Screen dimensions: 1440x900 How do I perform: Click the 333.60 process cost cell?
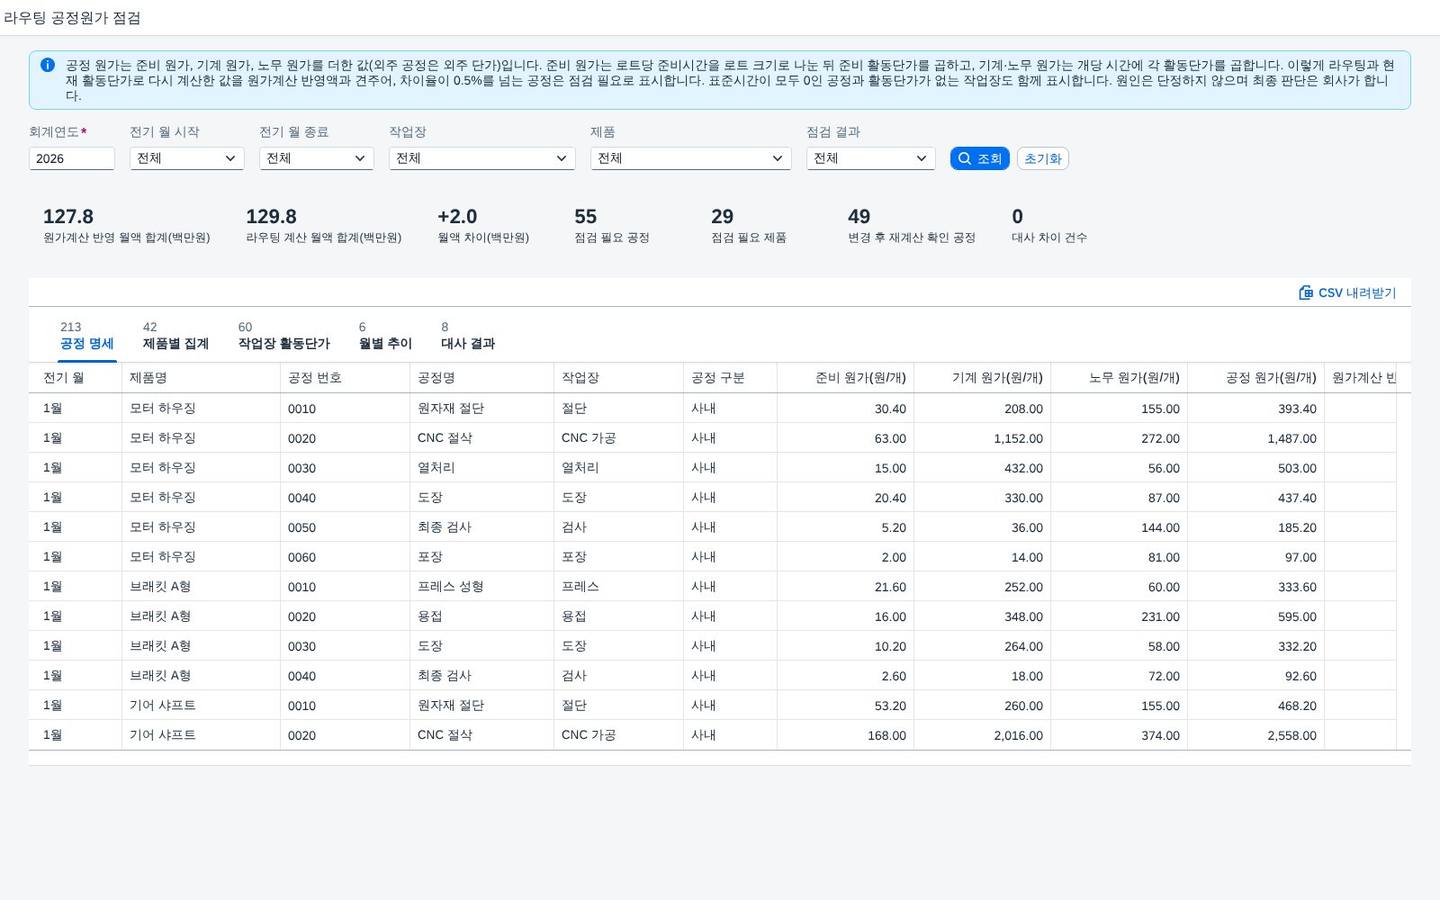(1256, 586)
